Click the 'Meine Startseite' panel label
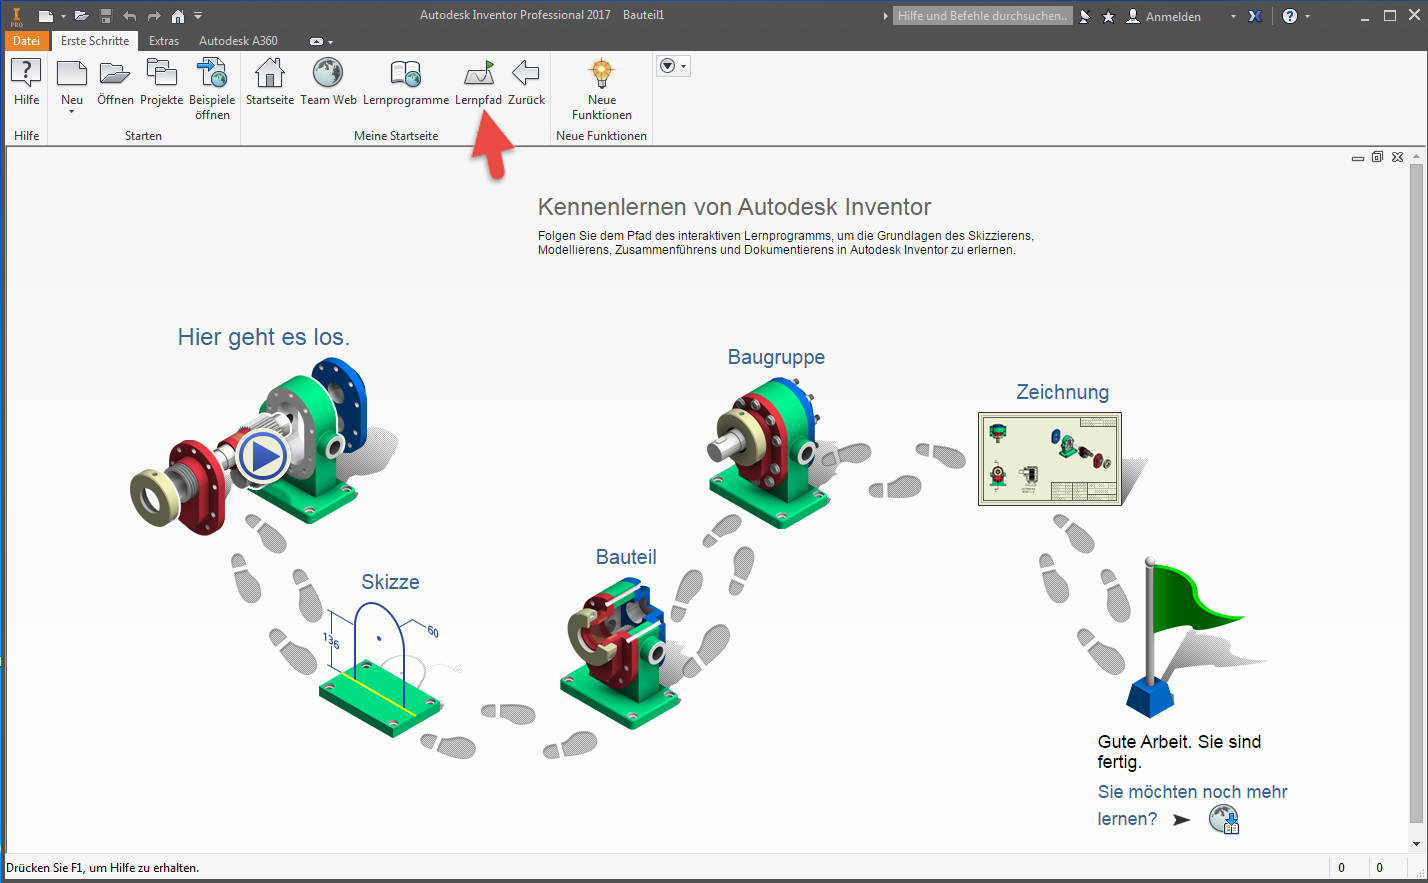This screenshot has height=883, width=1428. click(x=396, y=136)
